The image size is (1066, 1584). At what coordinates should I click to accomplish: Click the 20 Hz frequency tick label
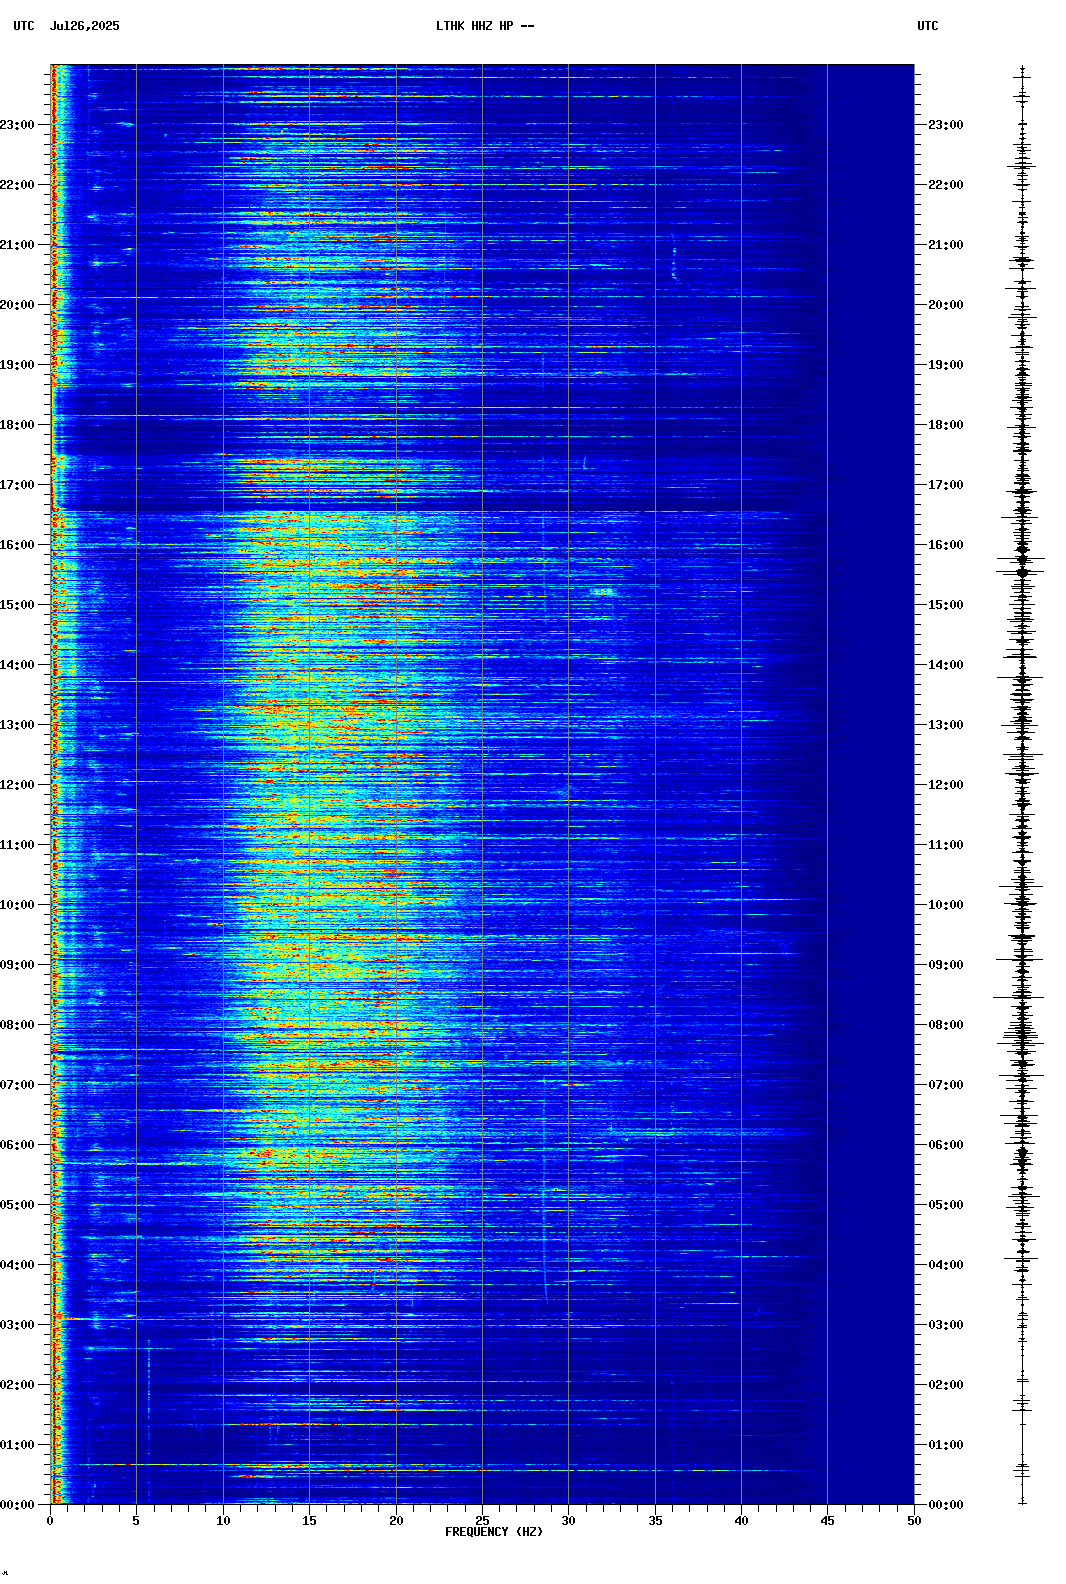tap(396, 1521)
